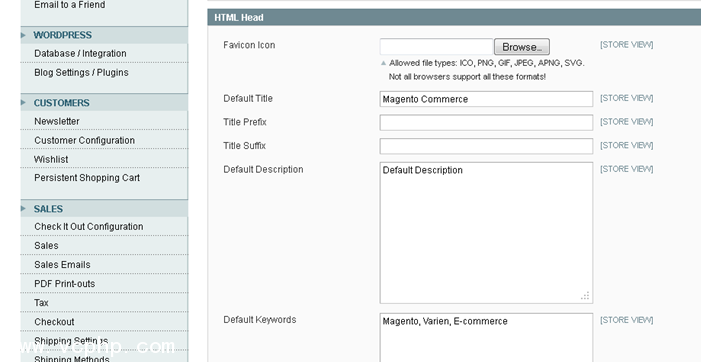This screenshot has height=362, width=701.
Task: Click the [STORE VIEW] text beside Default Title
Action: point(626,98)
